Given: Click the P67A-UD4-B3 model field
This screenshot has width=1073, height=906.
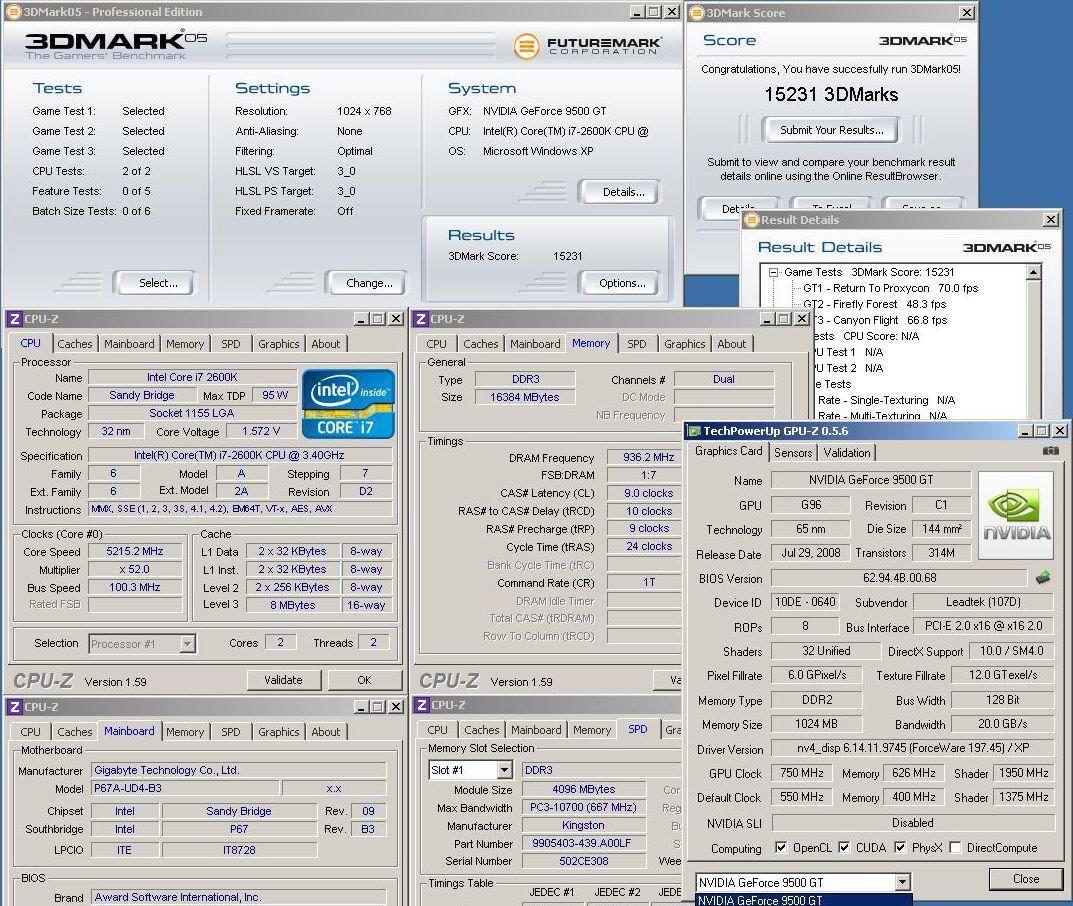Looking at the screenshot, I should click(x=185, y=788).
